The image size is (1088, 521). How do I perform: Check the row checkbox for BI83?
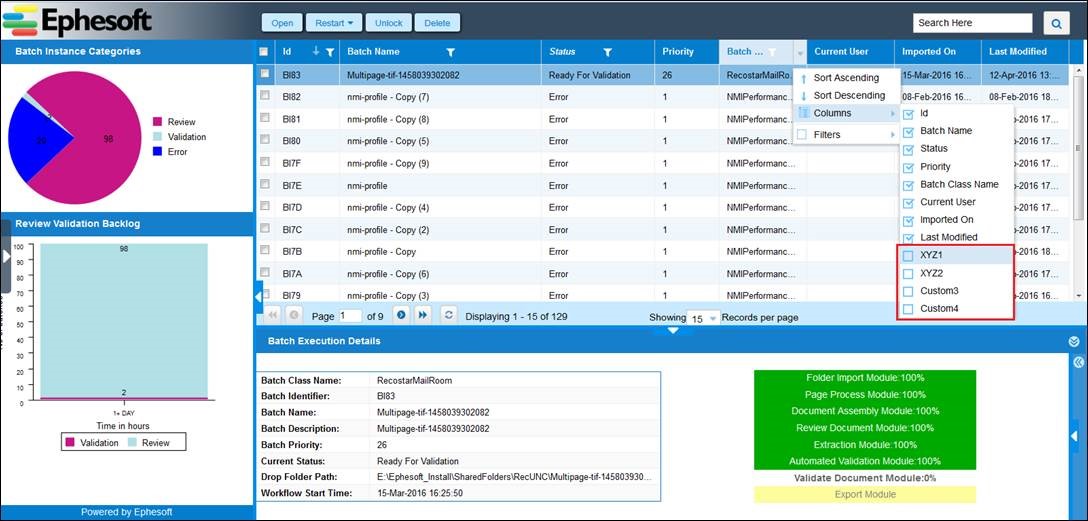click(x=264, y=73)
